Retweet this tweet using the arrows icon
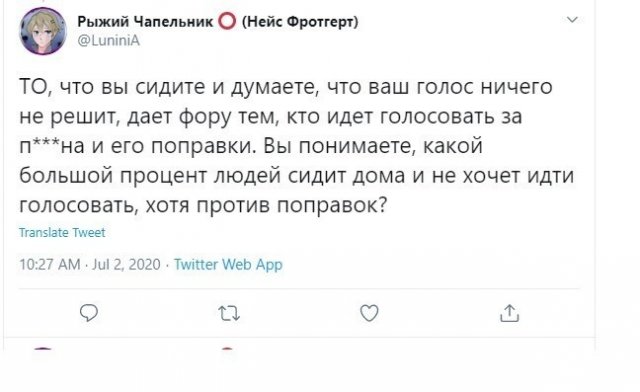This screenshot has height=392, width=640. (229, 314)
